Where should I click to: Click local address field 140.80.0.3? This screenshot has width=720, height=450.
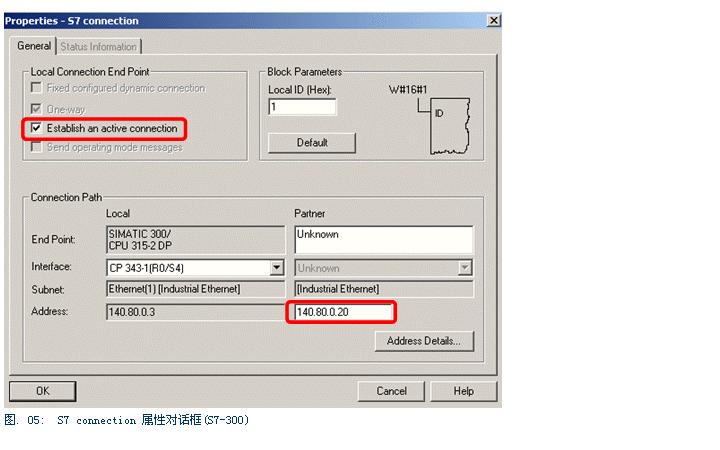click(196, 312)
